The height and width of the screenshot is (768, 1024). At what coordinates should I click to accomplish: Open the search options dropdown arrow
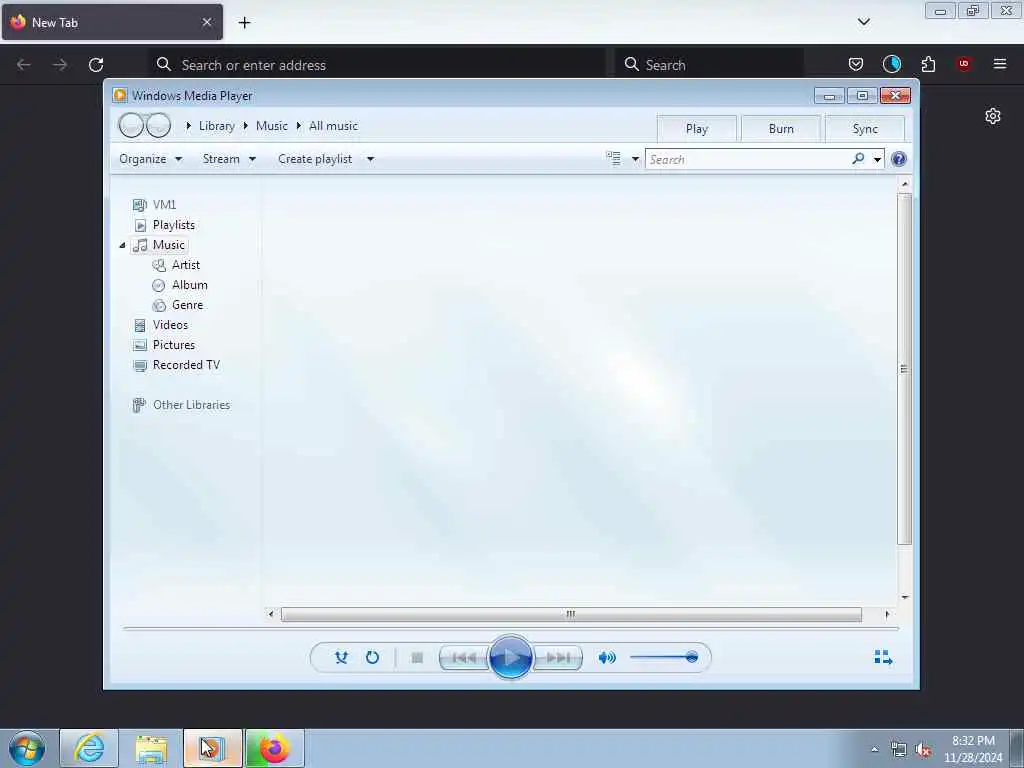(877, 159)
